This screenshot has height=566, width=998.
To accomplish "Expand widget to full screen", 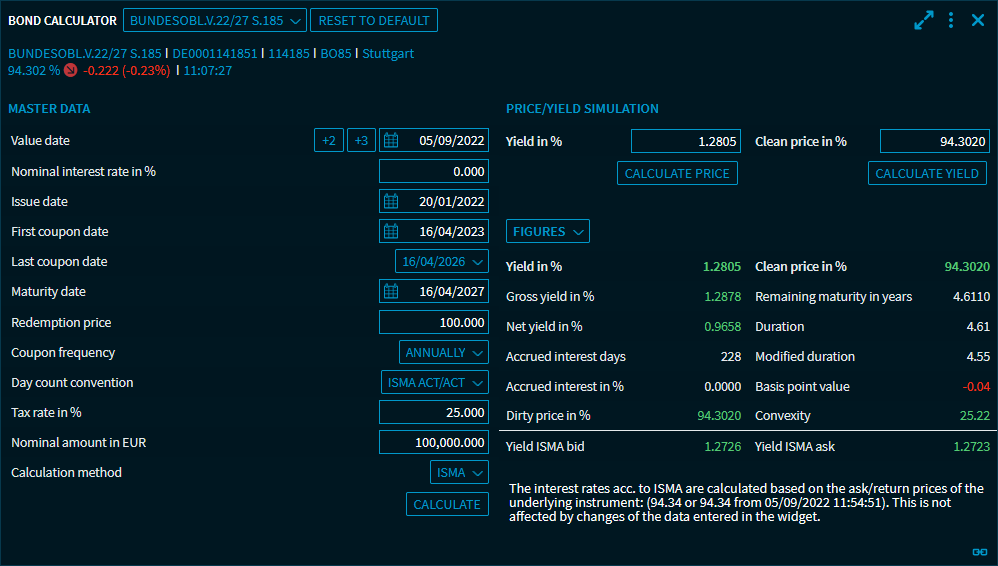I will tap(923, 20).
